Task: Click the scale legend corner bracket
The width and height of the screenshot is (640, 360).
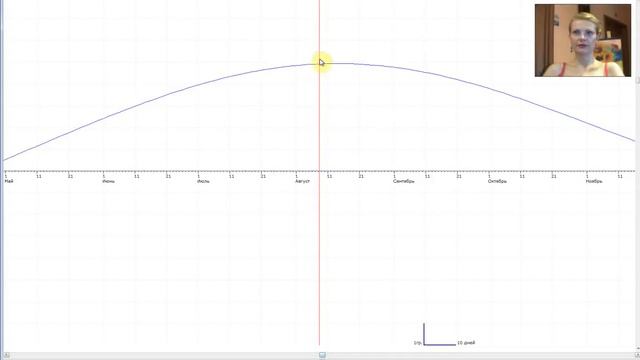Action: (439, 334)
